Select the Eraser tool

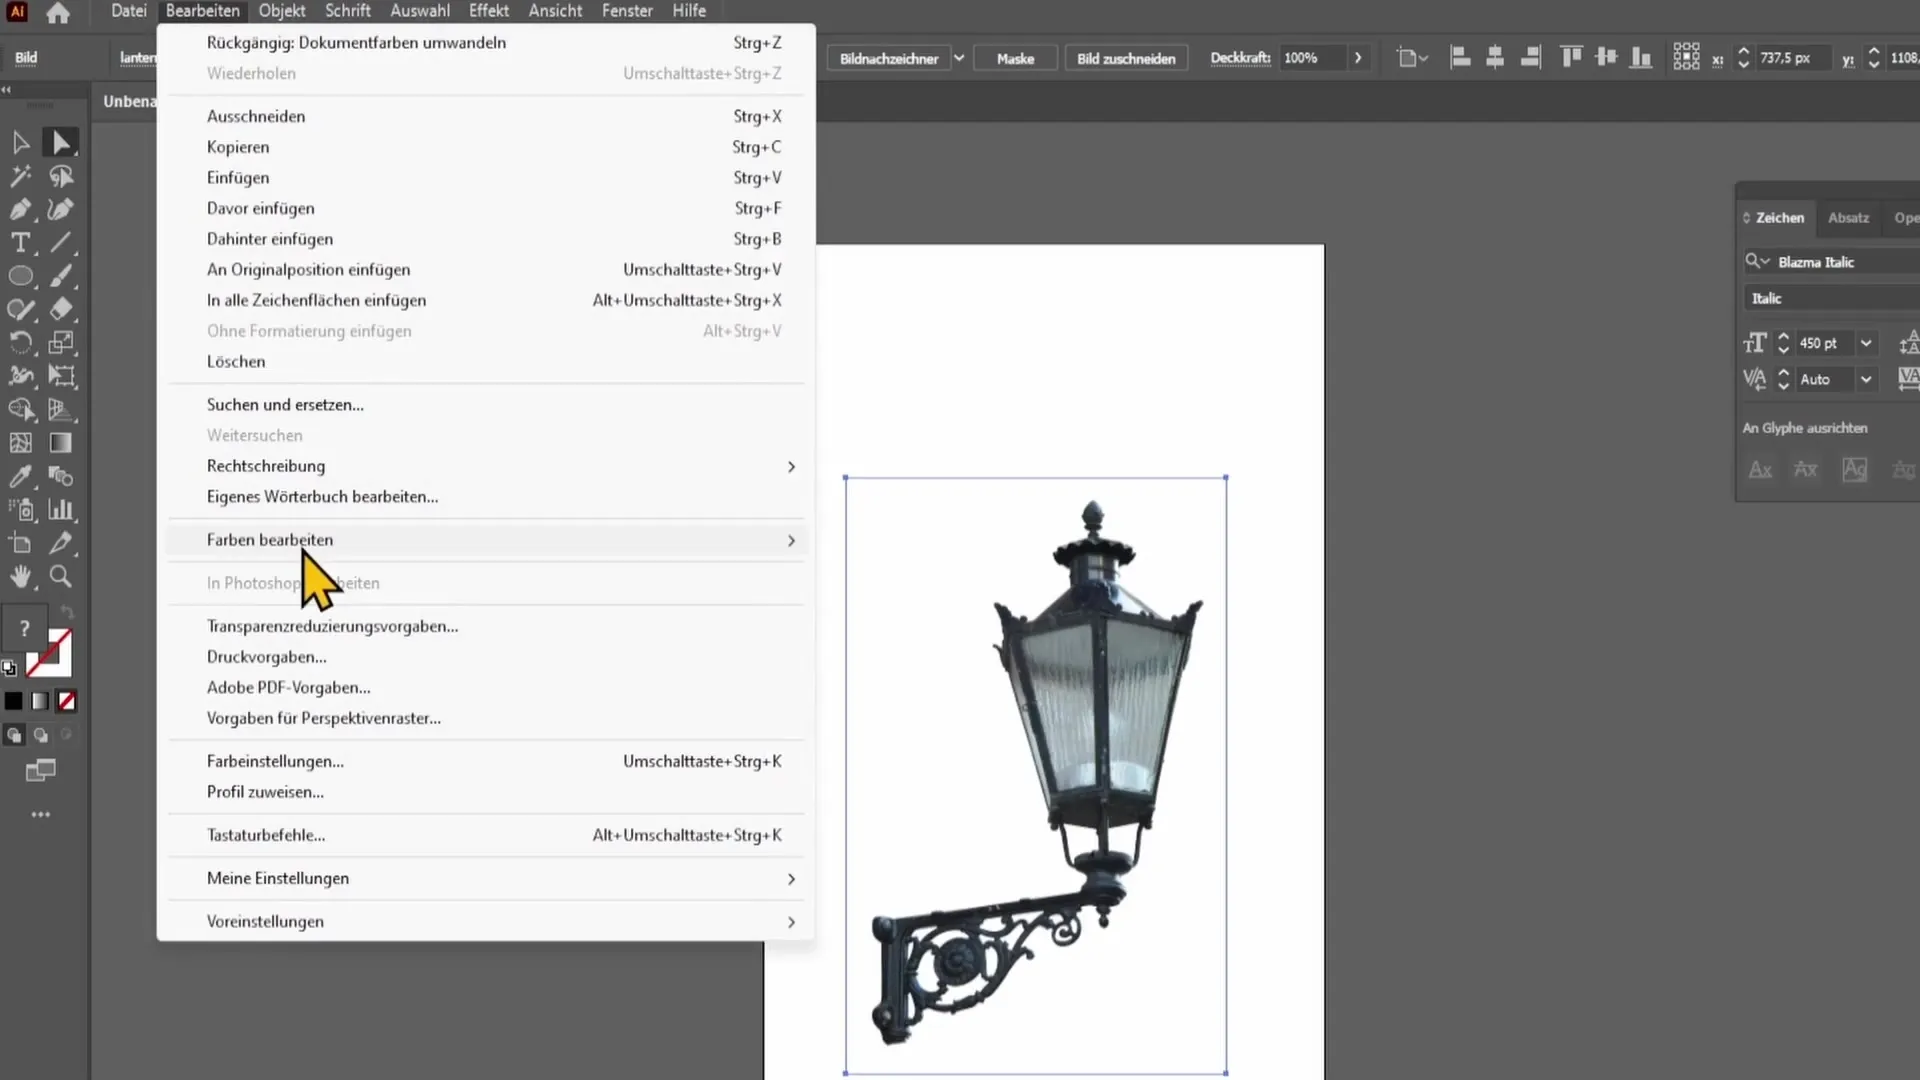[61, 310]
